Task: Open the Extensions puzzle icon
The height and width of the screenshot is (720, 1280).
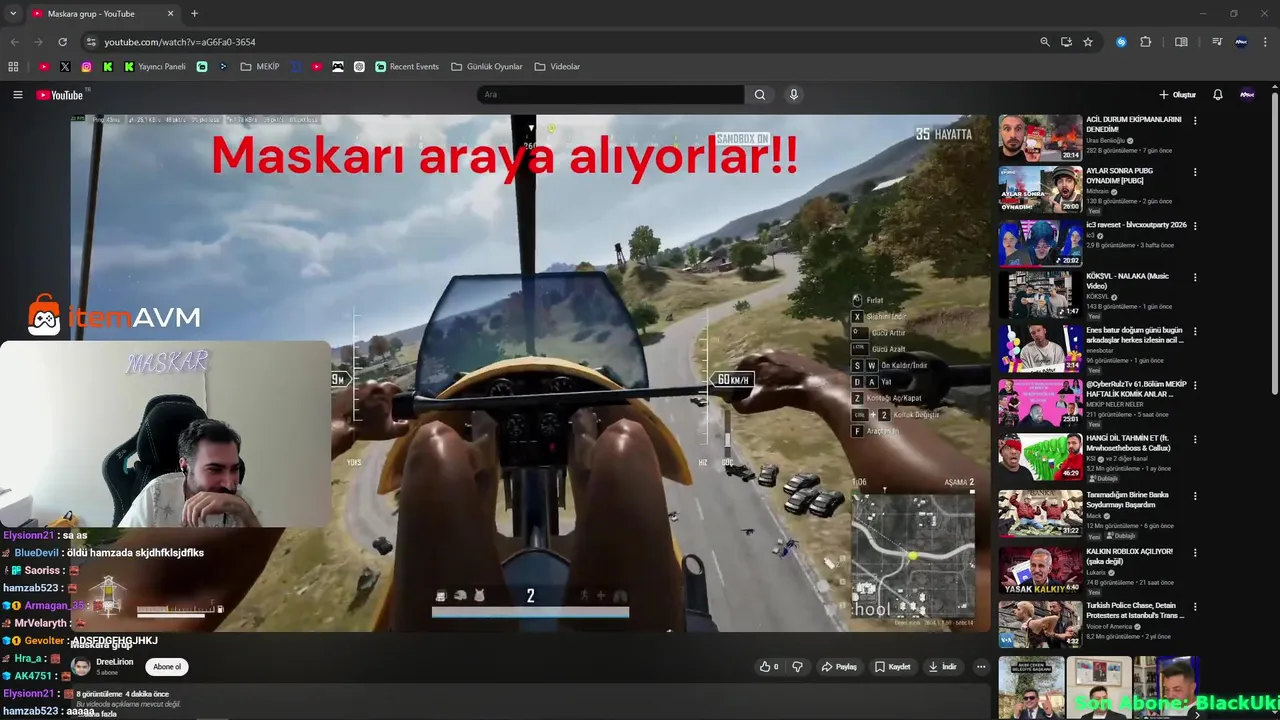Action: point(1146,42)
